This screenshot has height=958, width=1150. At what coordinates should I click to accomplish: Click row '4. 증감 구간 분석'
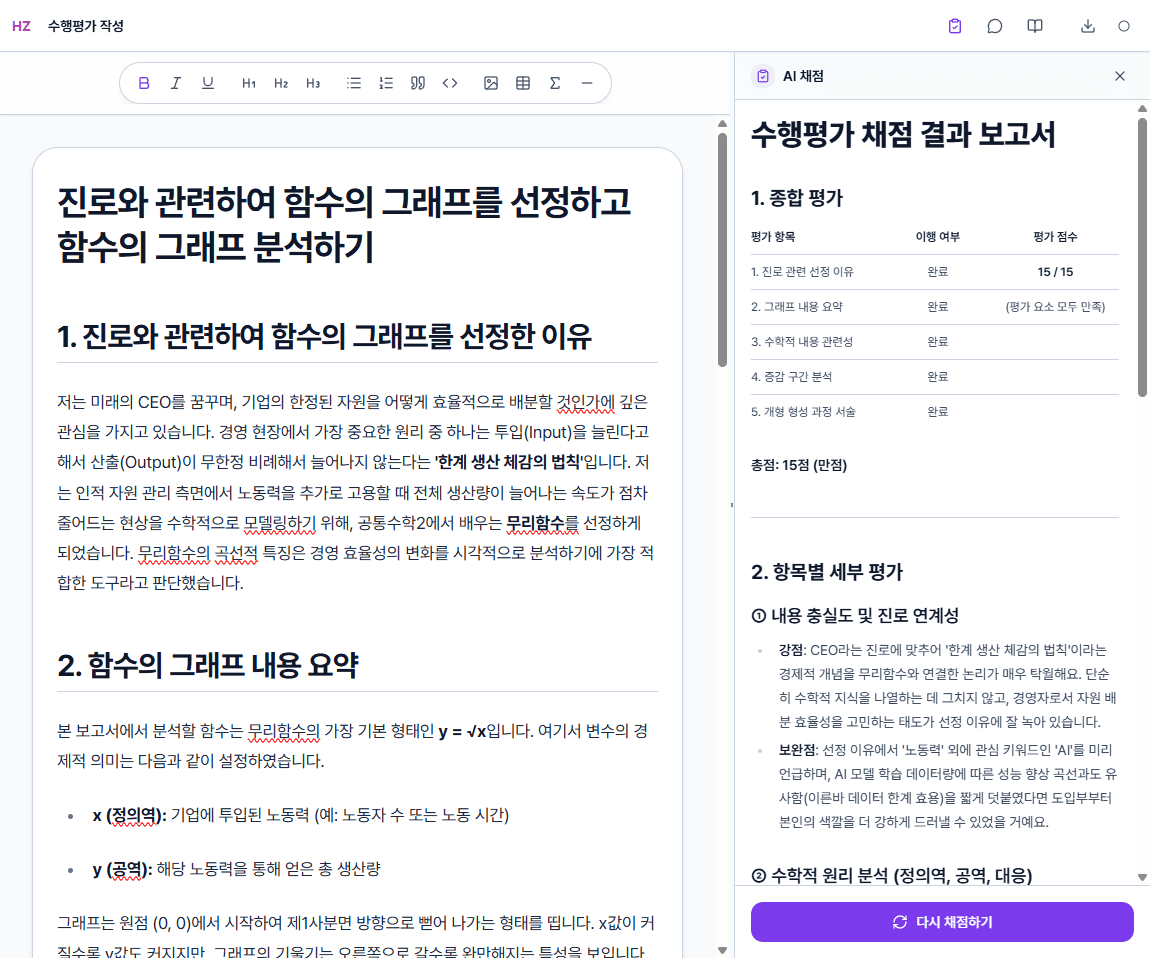934,377
